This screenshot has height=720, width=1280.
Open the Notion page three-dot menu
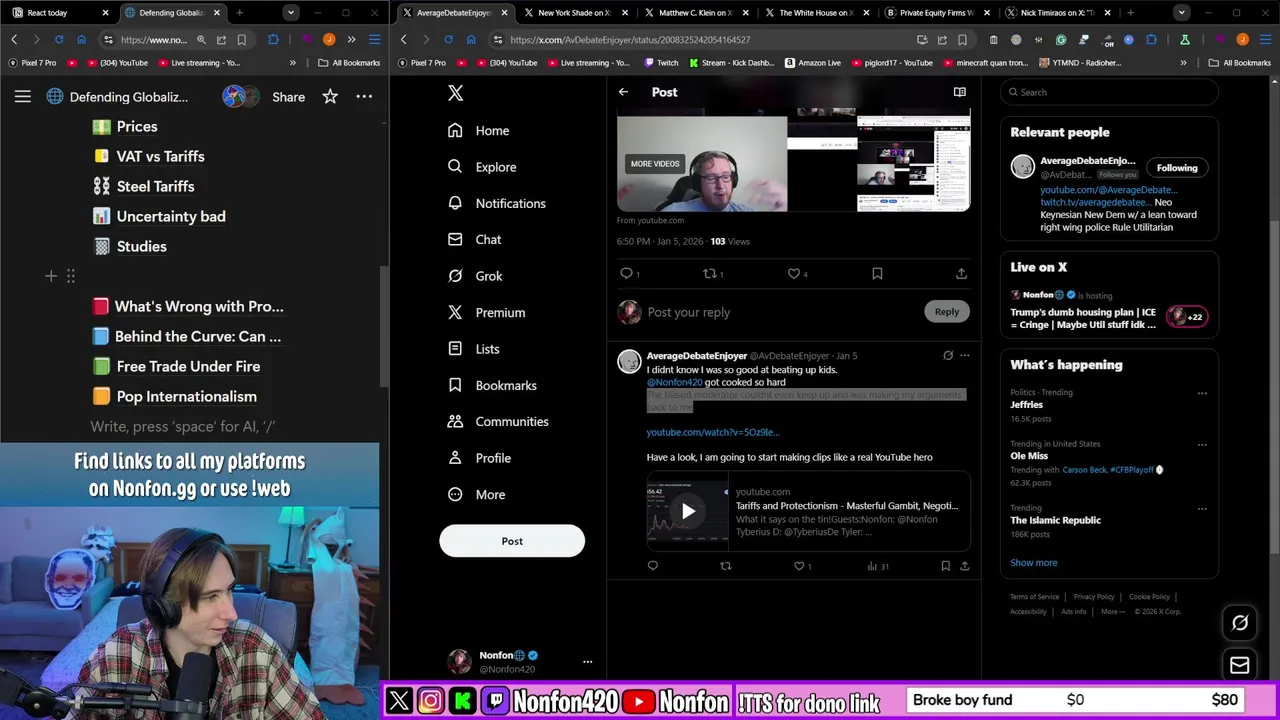pos(364,97)
